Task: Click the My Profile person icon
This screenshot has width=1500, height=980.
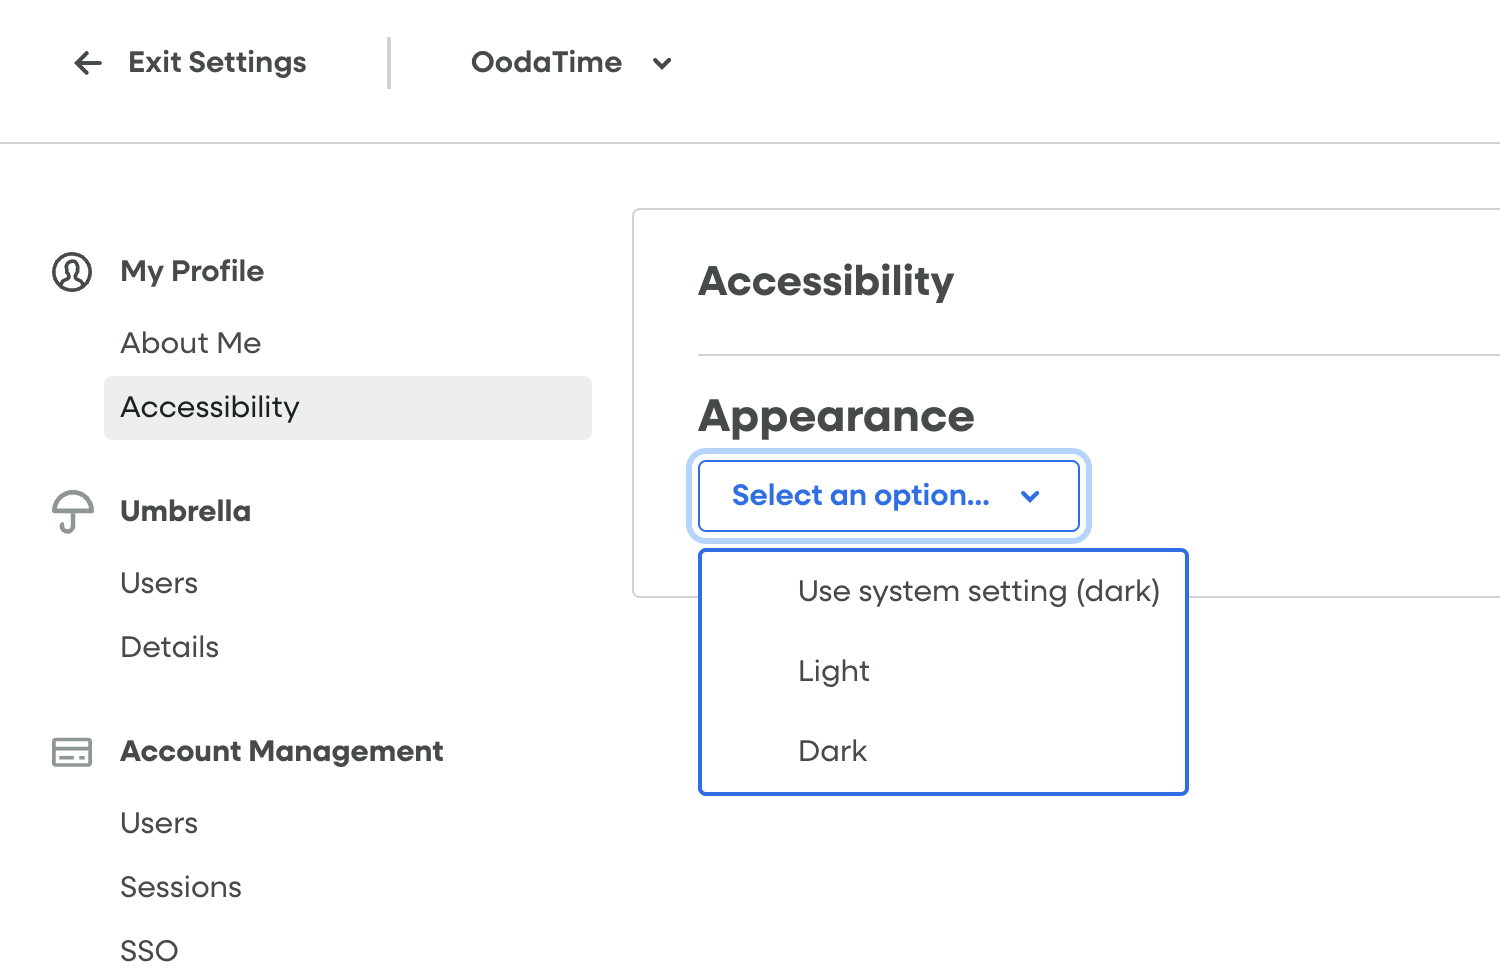Action: tap(72, 272)
